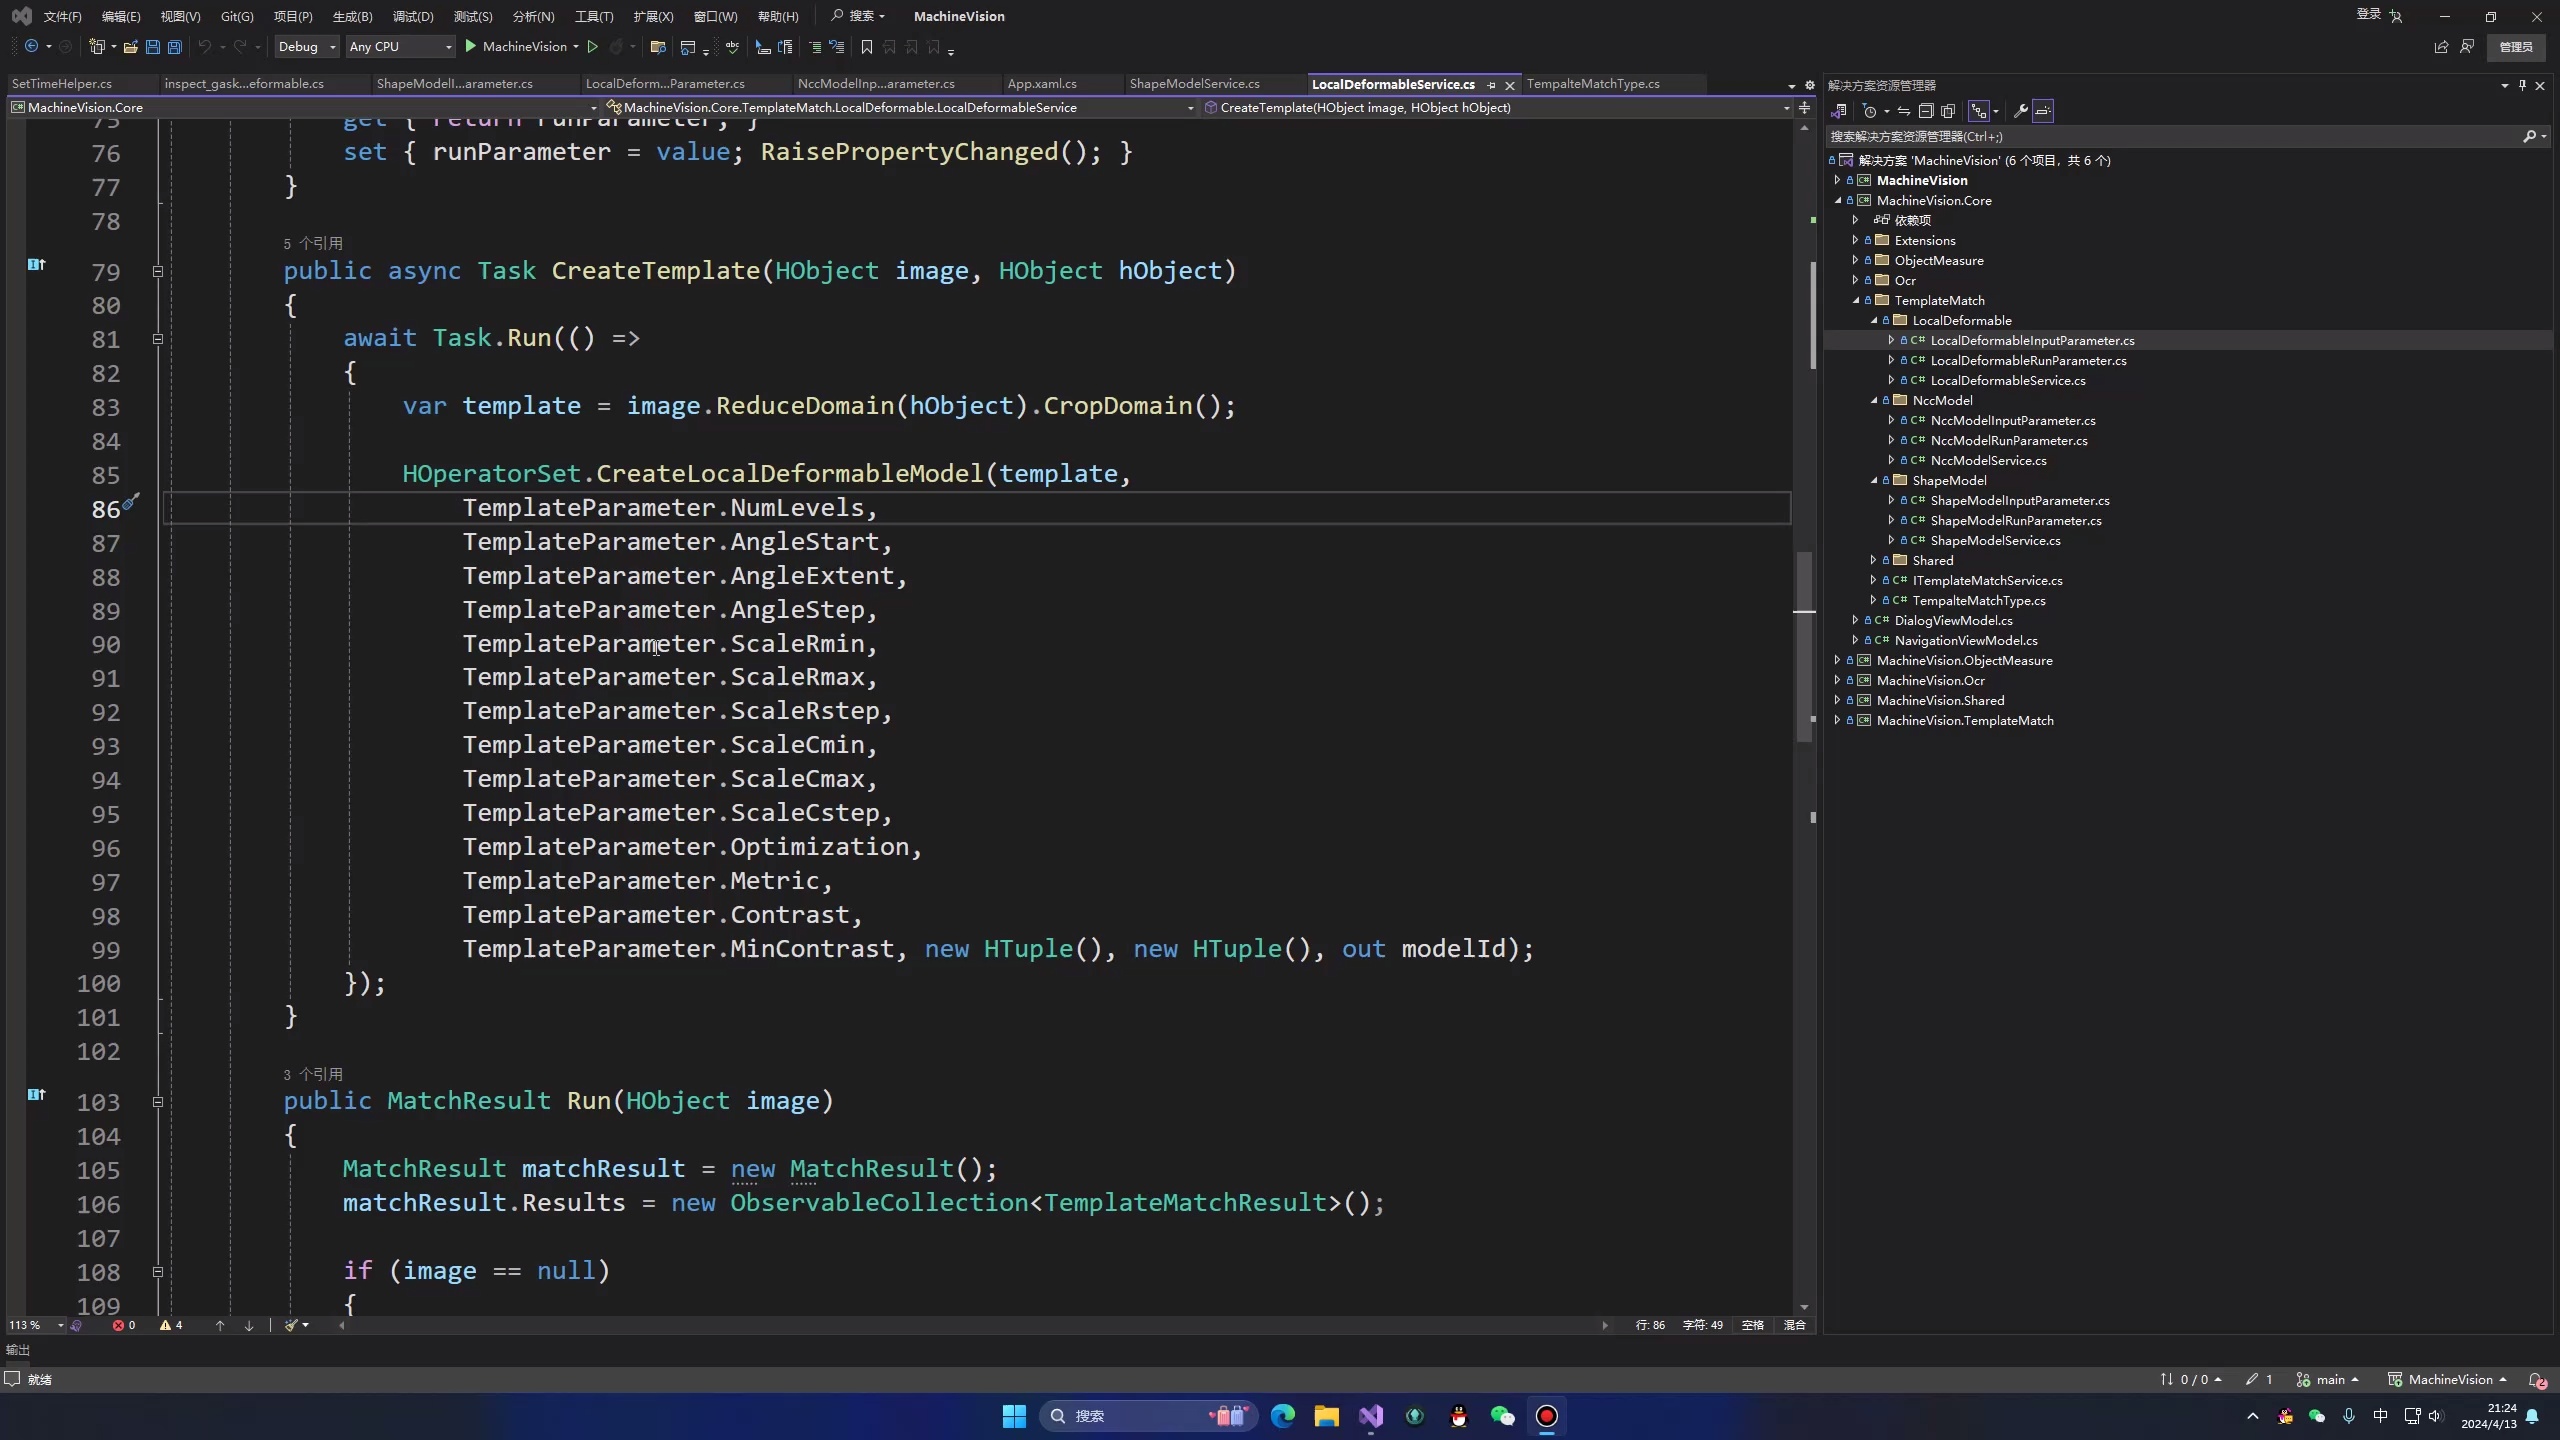Switch to ShapeModelService.cs tab

tap(1194, 84)
